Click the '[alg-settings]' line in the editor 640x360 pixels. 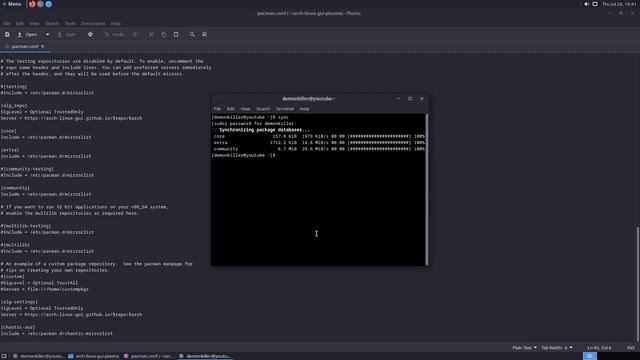pos(19,302)
